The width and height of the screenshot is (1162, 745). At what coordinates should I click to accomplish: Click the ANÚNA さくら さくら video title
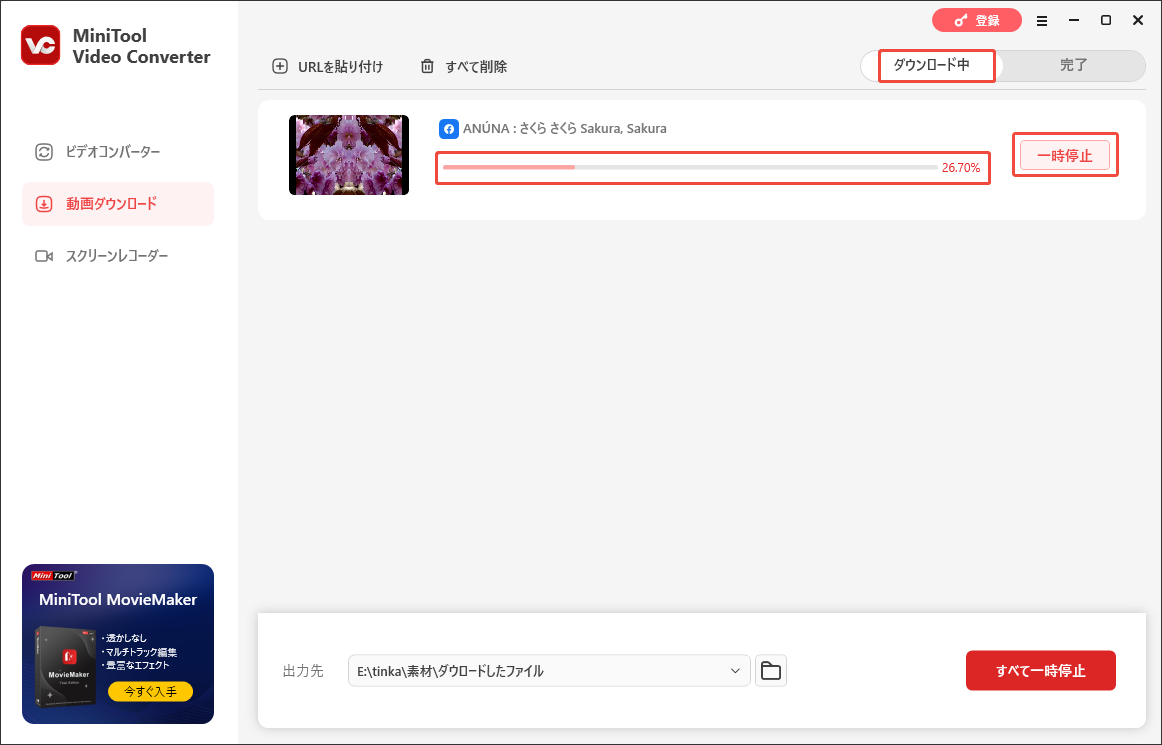pyautogui.click(x=565, y=129)
